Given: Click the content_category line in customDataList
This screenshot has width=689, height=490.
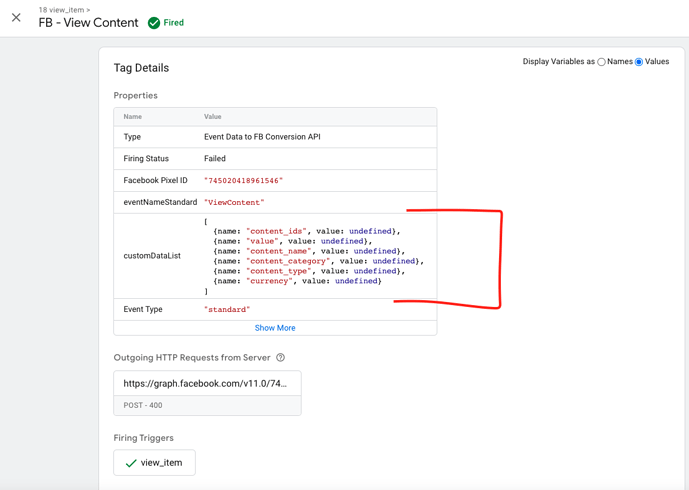Looking at the screenshot, I should tap(319, 261).
